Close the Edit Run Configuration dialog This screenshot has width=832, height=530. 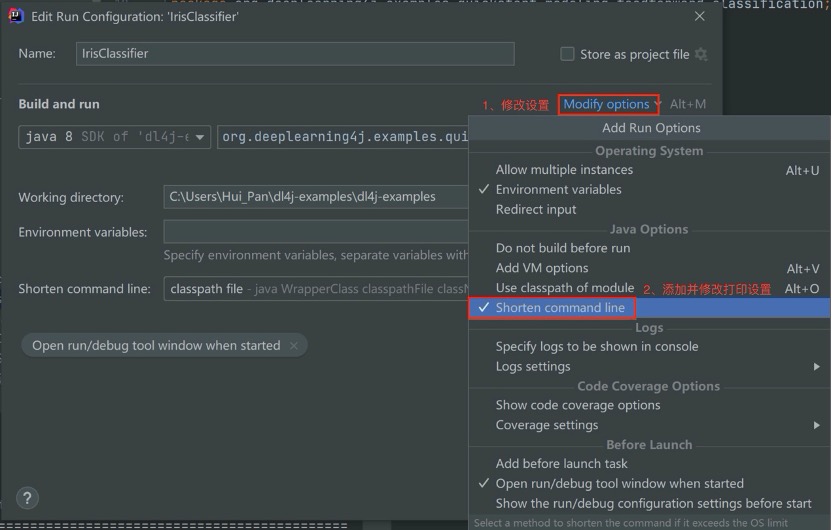coord(699,16)
